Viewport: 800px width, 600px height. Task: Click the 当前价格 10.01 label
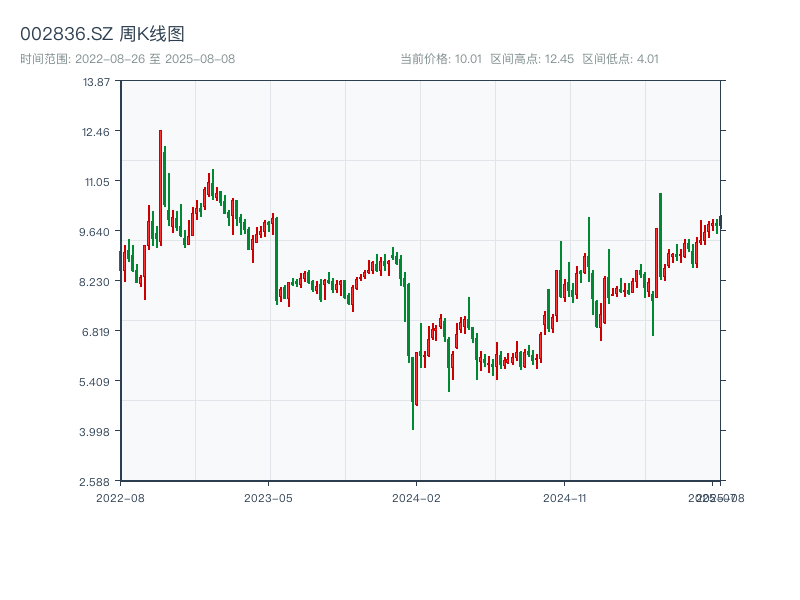(441, 59)
